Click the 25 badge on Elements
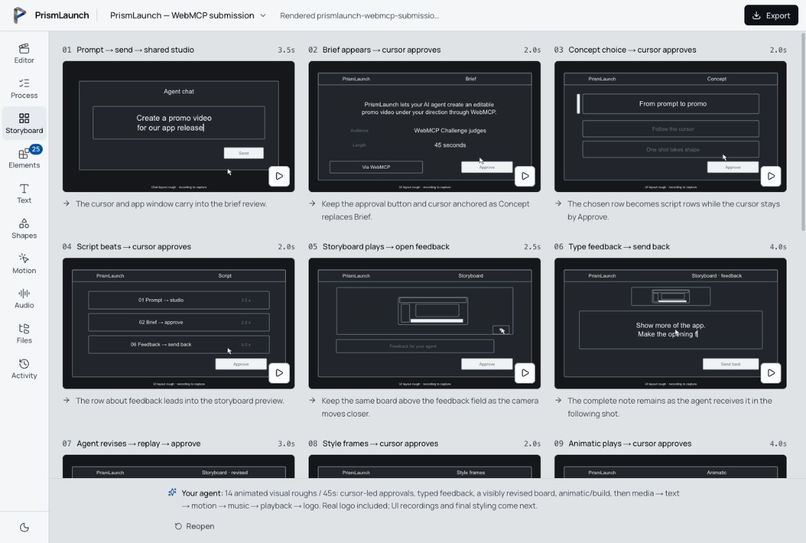806x543 pixels. tap(35, 149)
